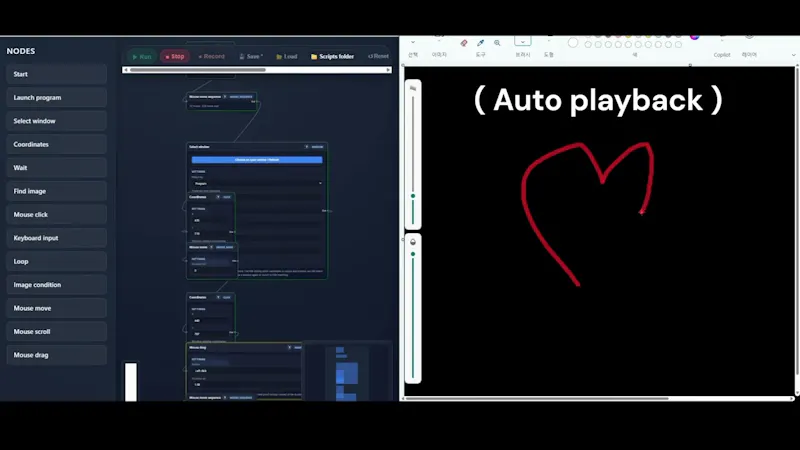Remove the Mouse drag node via its X

(x=289, y=347)
